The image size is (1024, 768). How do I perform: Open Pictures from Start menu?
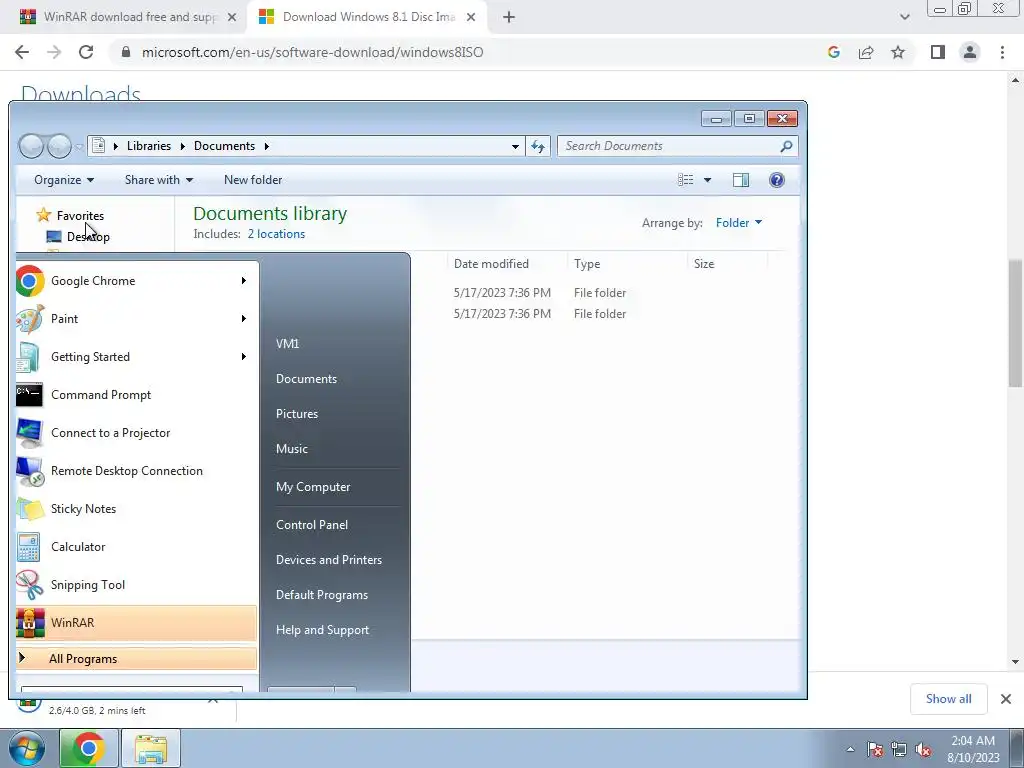point(296,414)
